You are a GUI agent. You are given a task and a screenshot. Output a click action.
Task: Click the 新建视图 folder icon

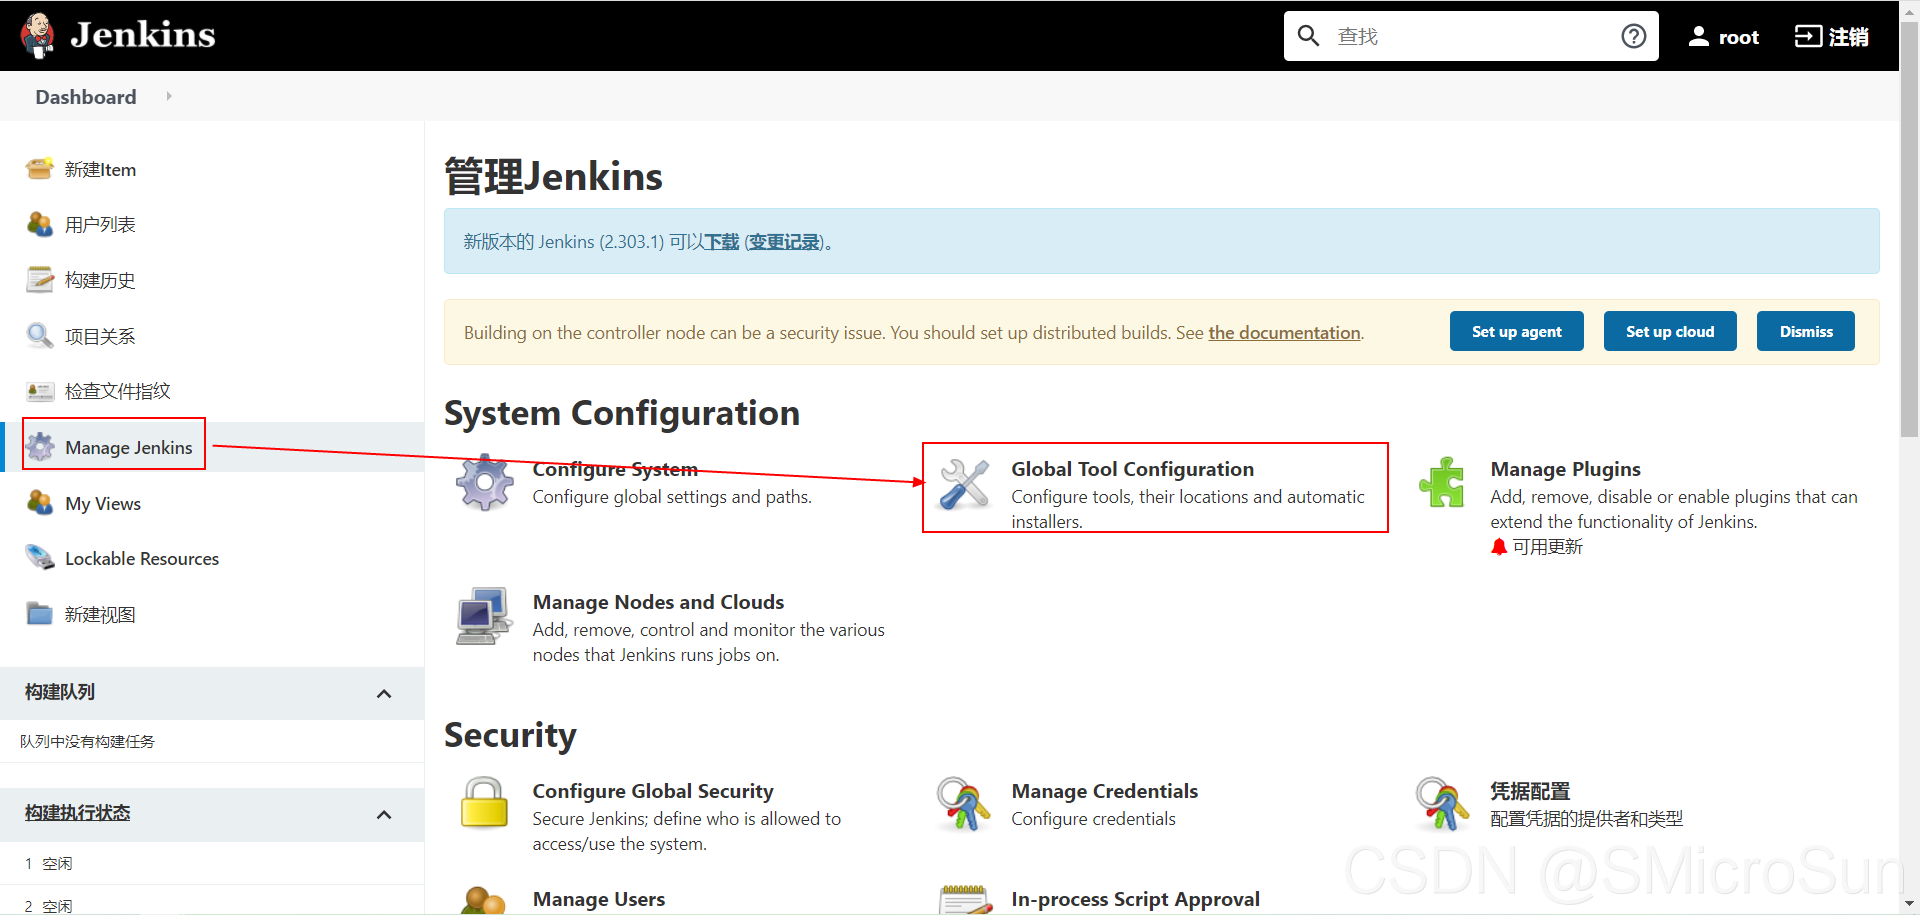coord(40,614)
